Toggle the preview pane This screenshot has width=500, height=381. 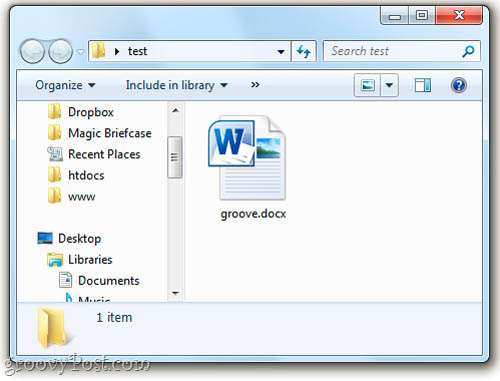point(423,85)
